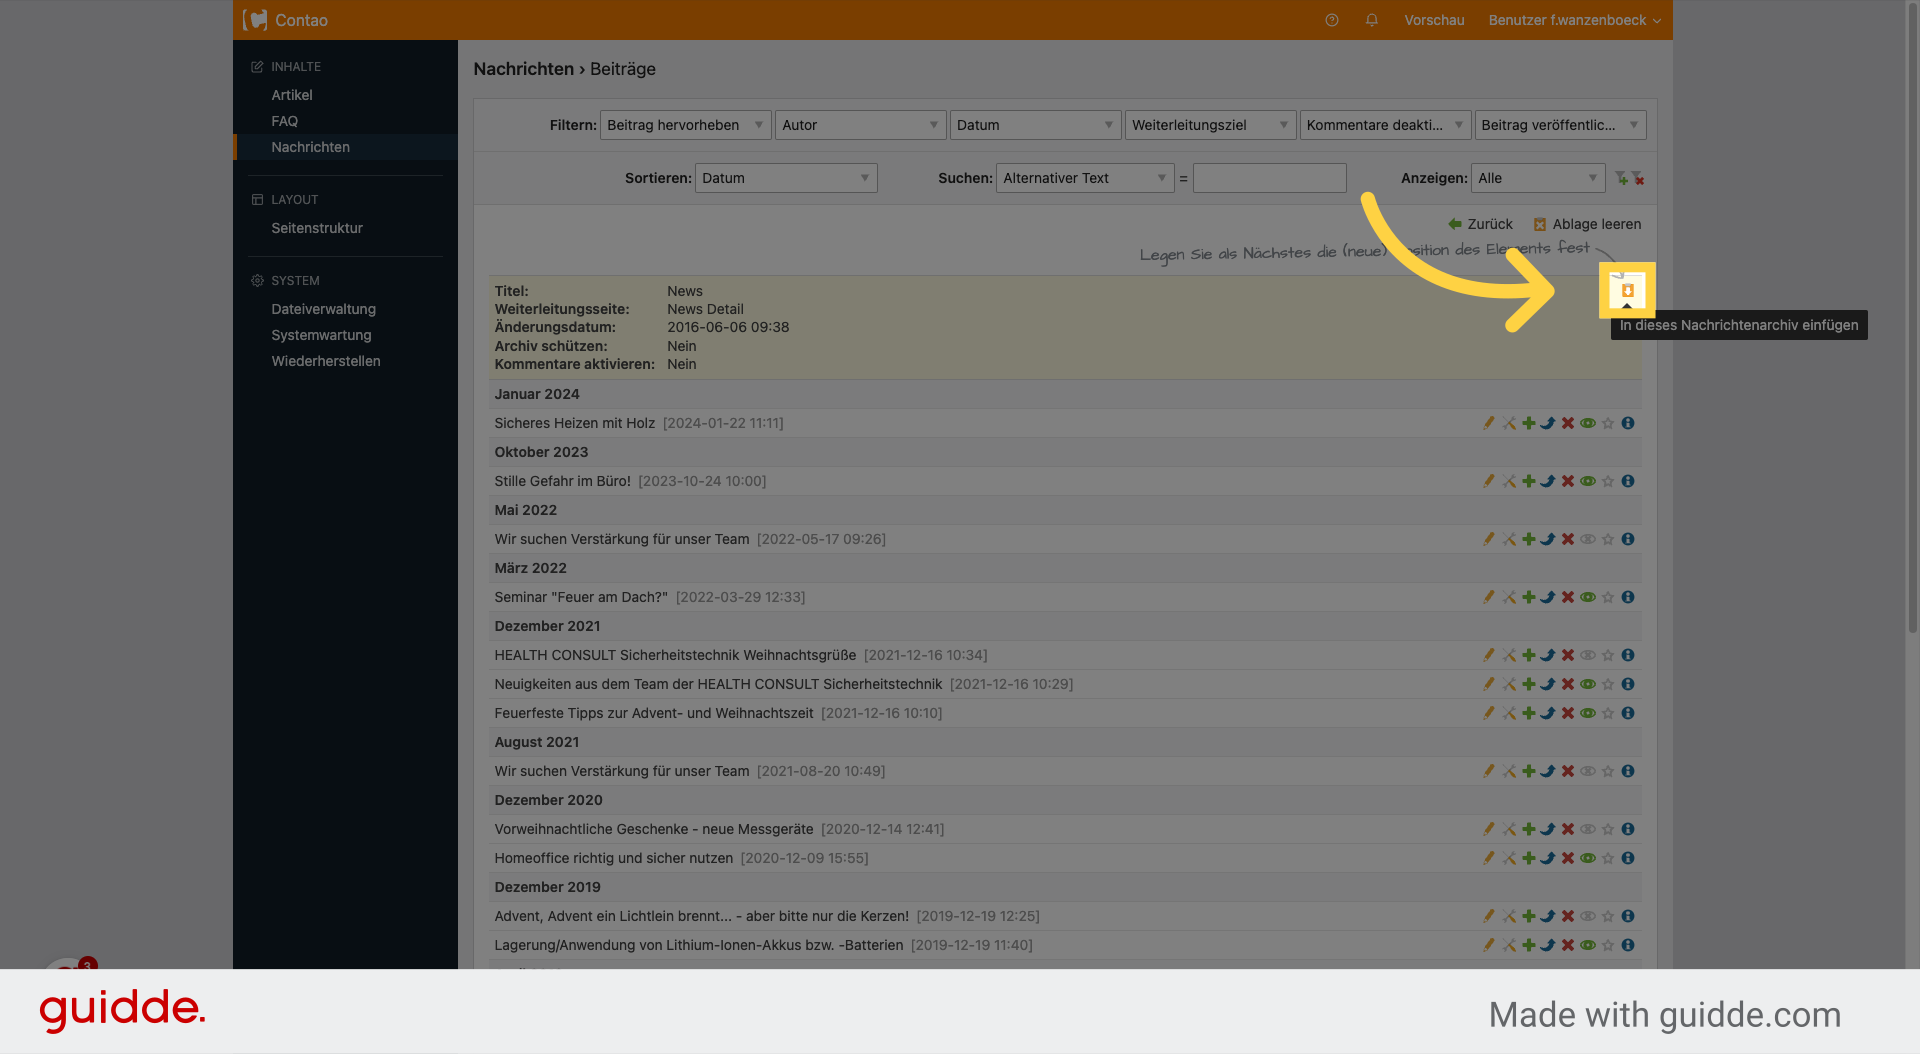This screenshot has height=1054, width=1920.
Task: Open notifications bell icon
Action: coord(1372,20)
